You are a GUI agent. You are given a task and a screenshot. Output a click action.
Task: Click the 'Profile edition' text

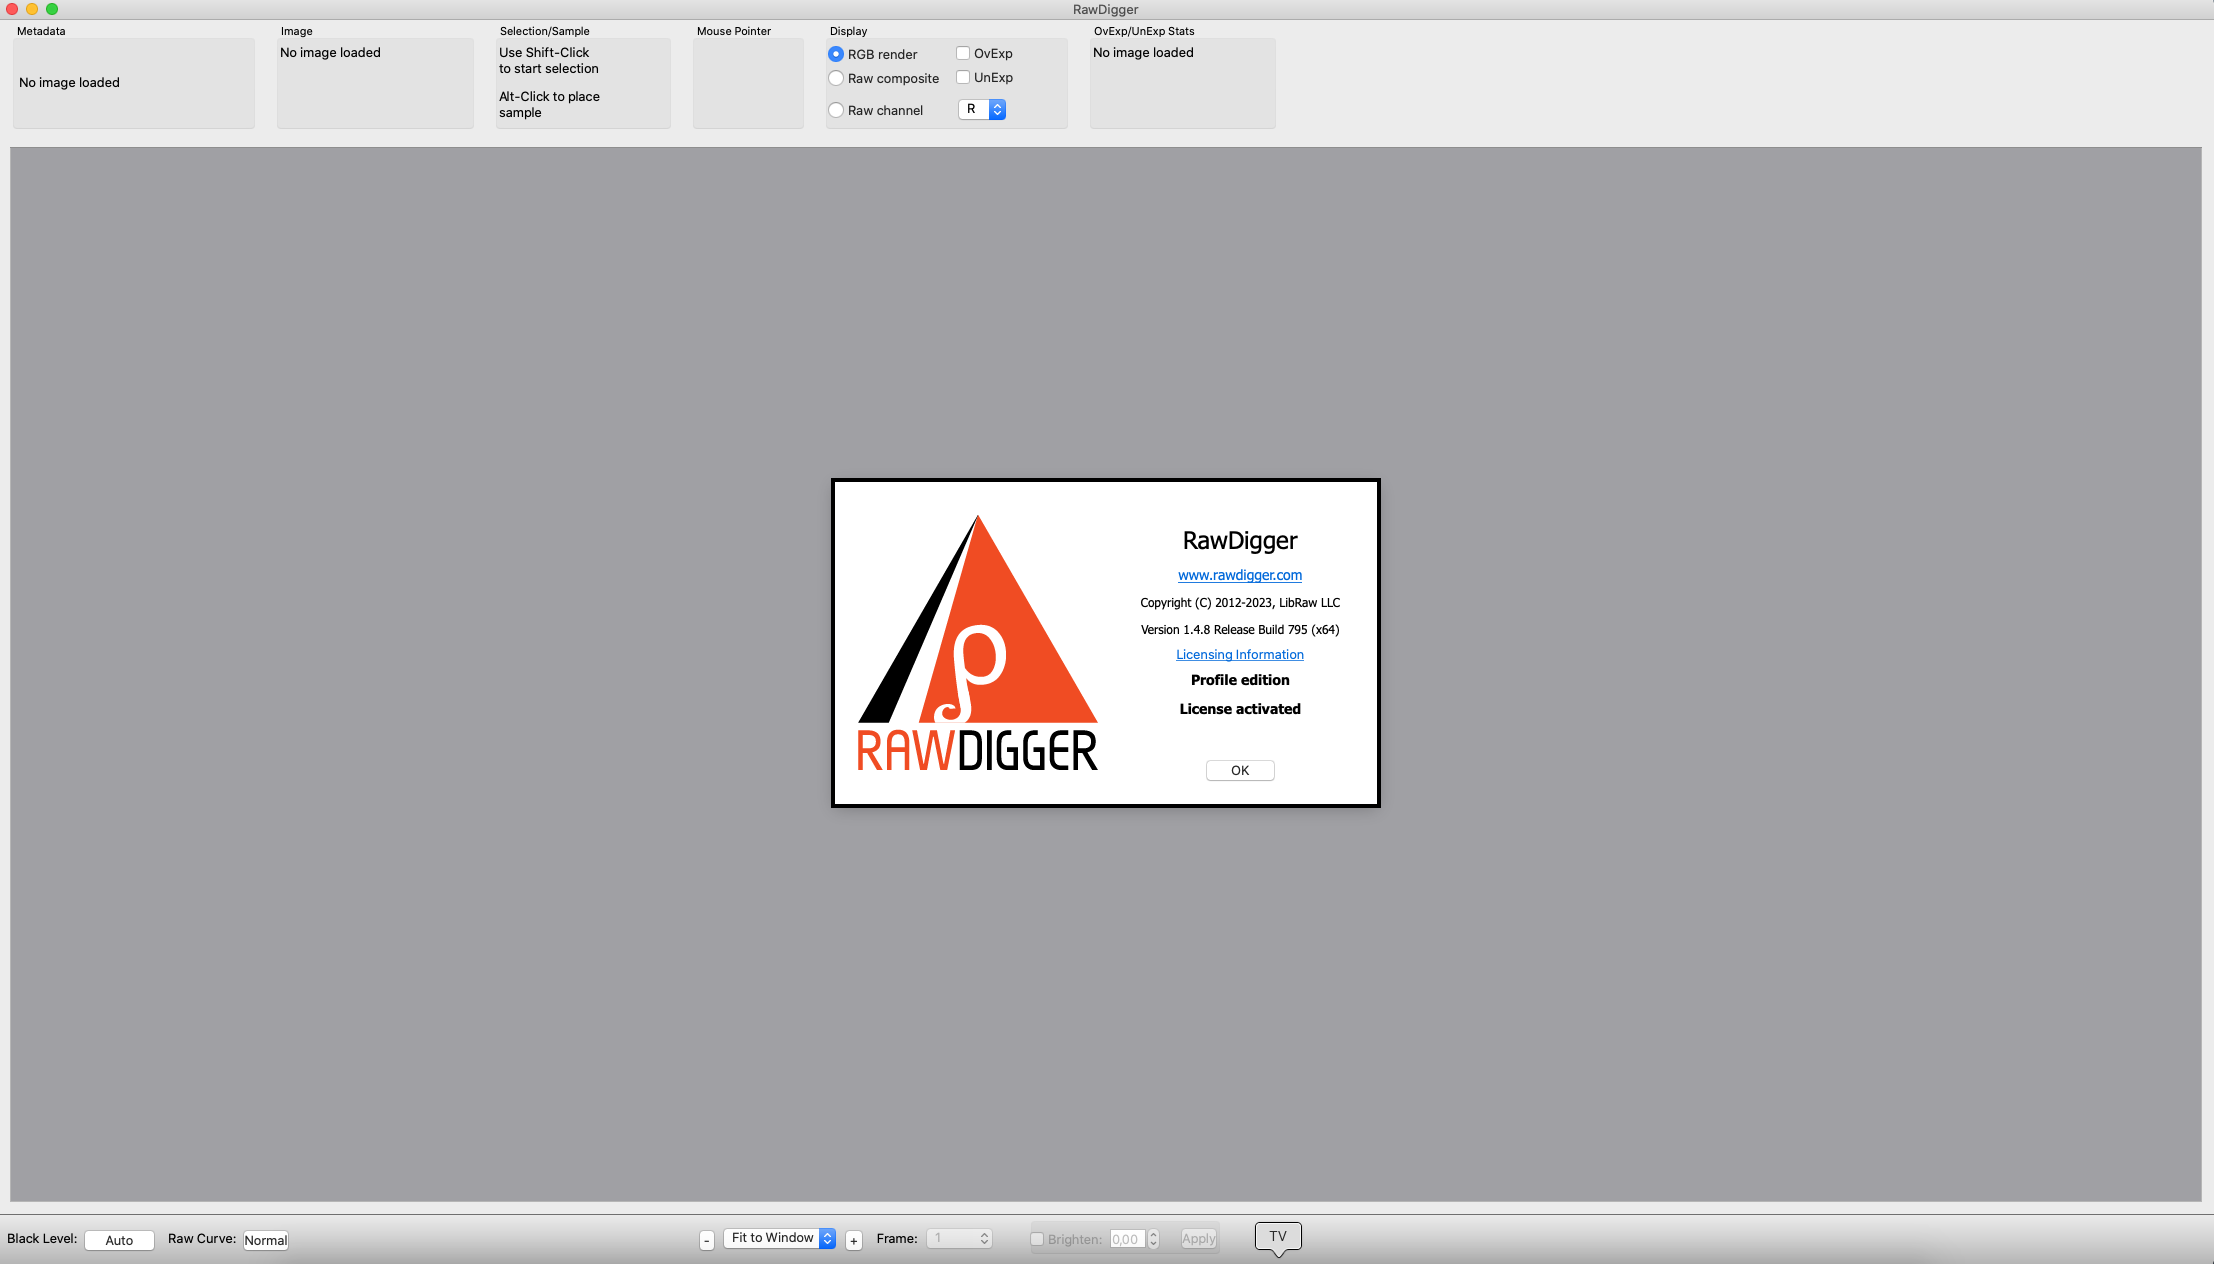pyautogui.click(x=1240, y=680)
